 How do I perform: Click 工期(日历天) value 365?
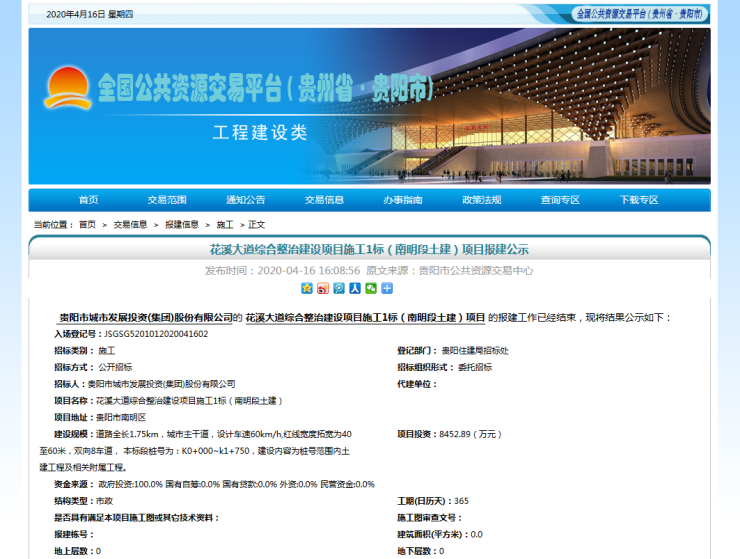(x=462, y=501)
